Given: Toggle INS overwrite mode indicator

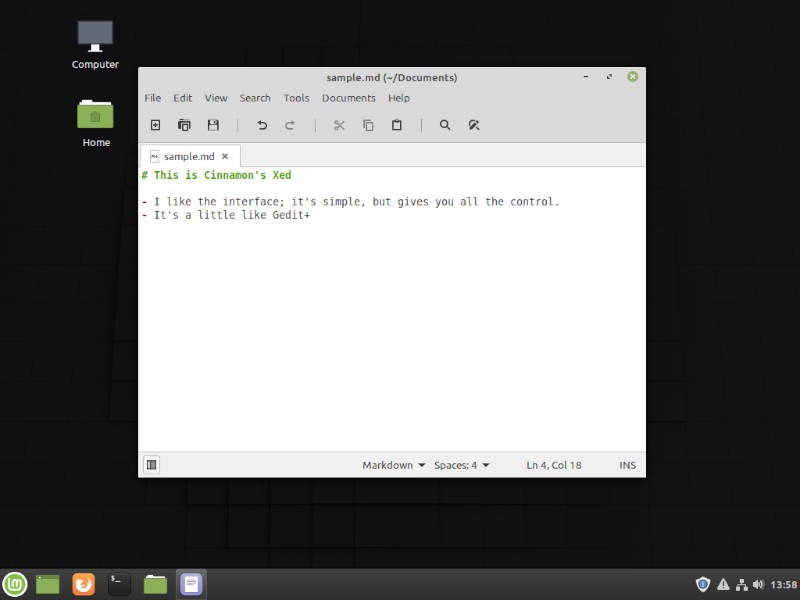Looking at the screenshot, I should (627, 465).
